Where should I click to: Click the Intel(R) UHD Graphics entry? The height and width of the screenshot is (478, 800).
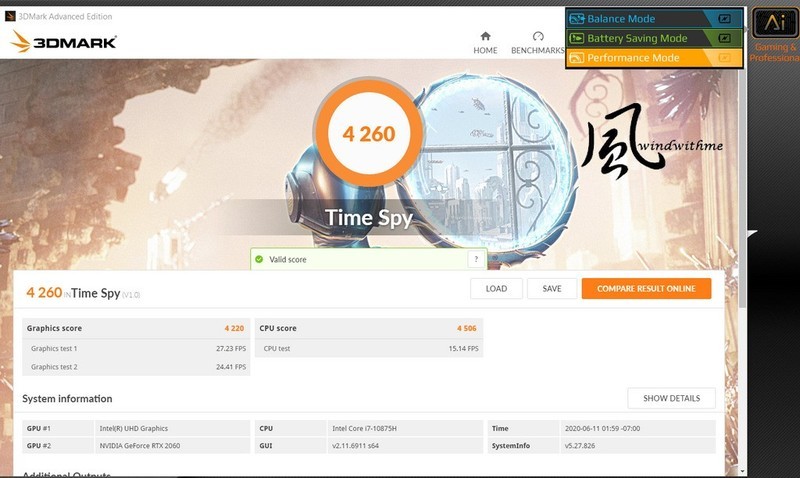point(134,429)
